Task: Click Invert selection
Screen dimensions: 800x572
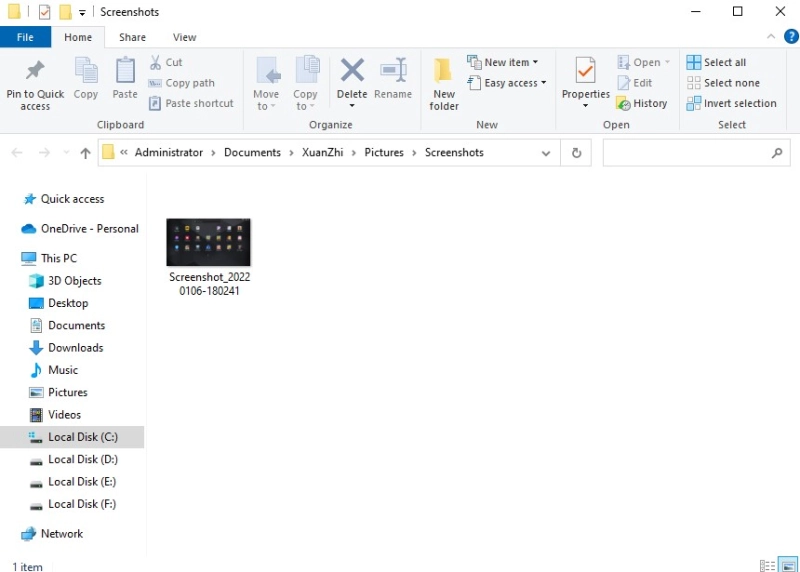Action: 732,104
